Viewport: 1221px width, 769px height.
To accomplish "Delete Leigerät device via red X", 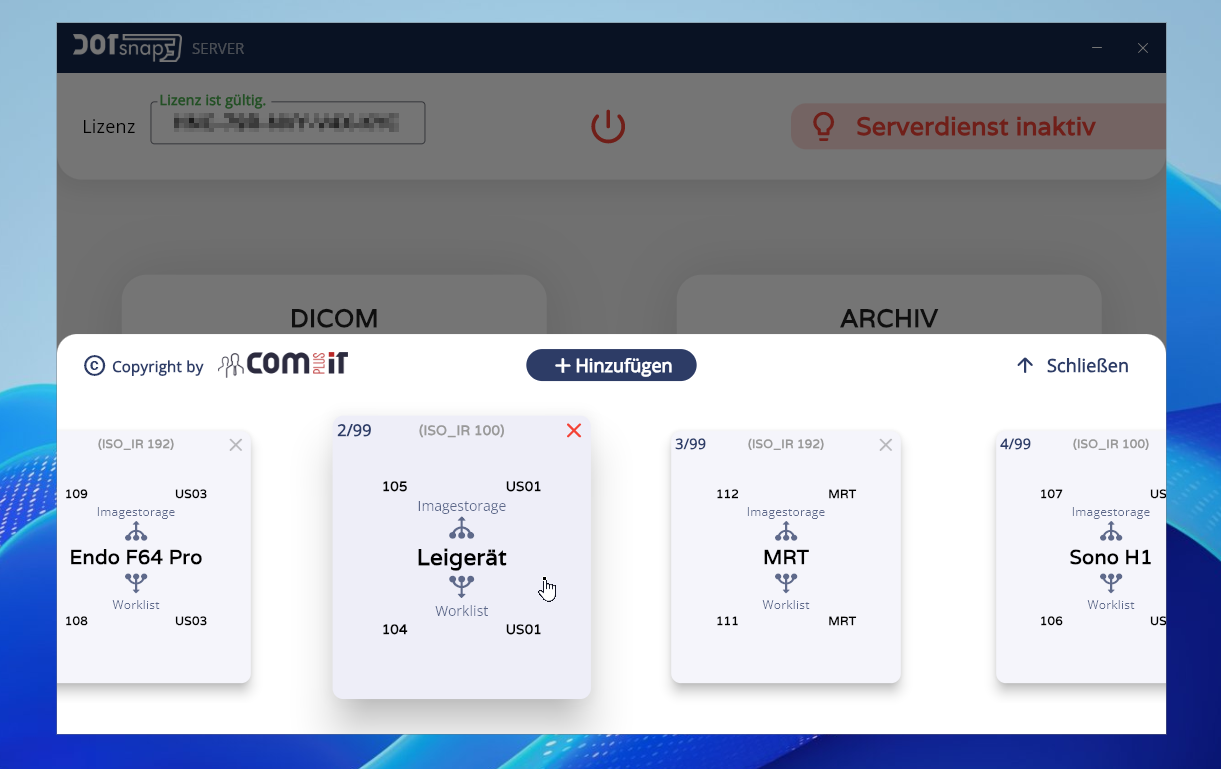I will pos(574,431).
